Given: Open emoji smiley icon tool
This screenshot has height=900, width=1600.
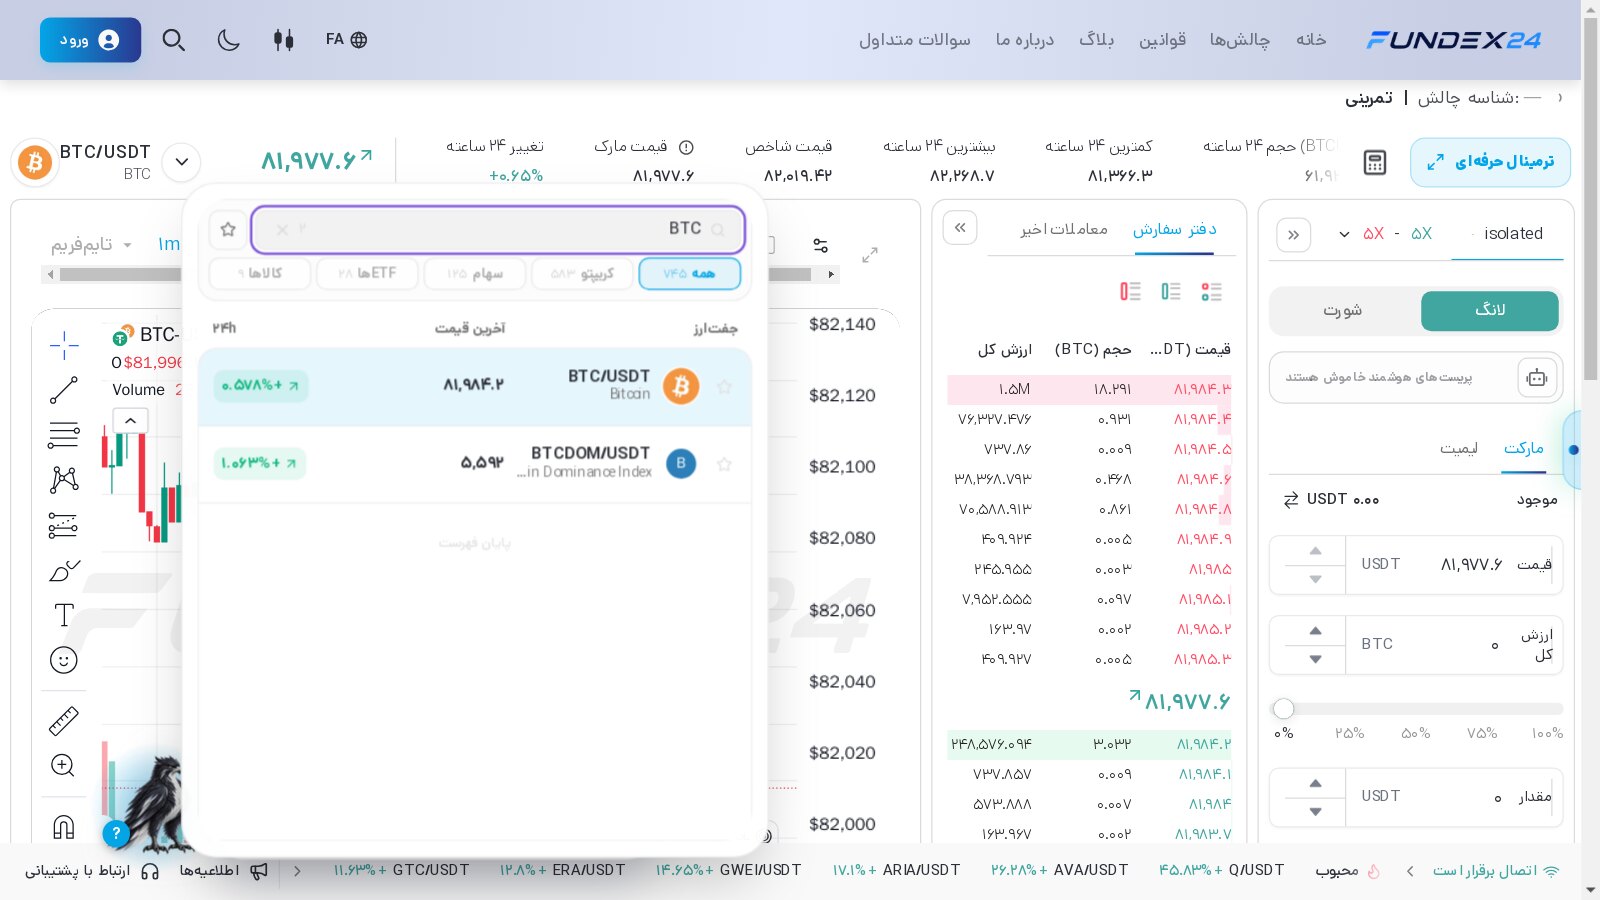Looking at the screenshot, I should point(64,660).
